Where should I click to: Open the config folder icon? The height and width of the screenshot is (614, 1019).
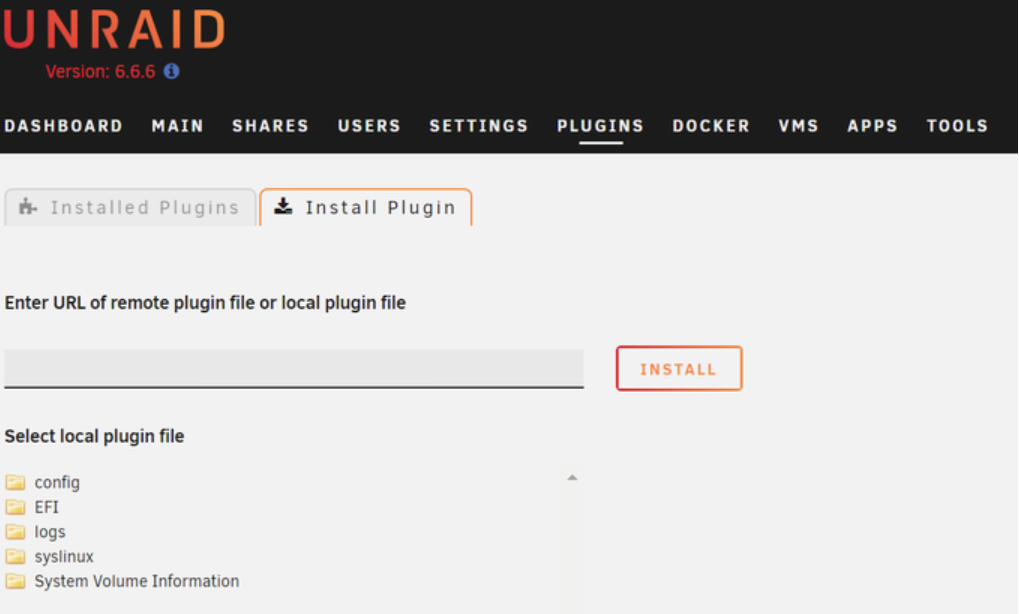(x=15, y=483)
